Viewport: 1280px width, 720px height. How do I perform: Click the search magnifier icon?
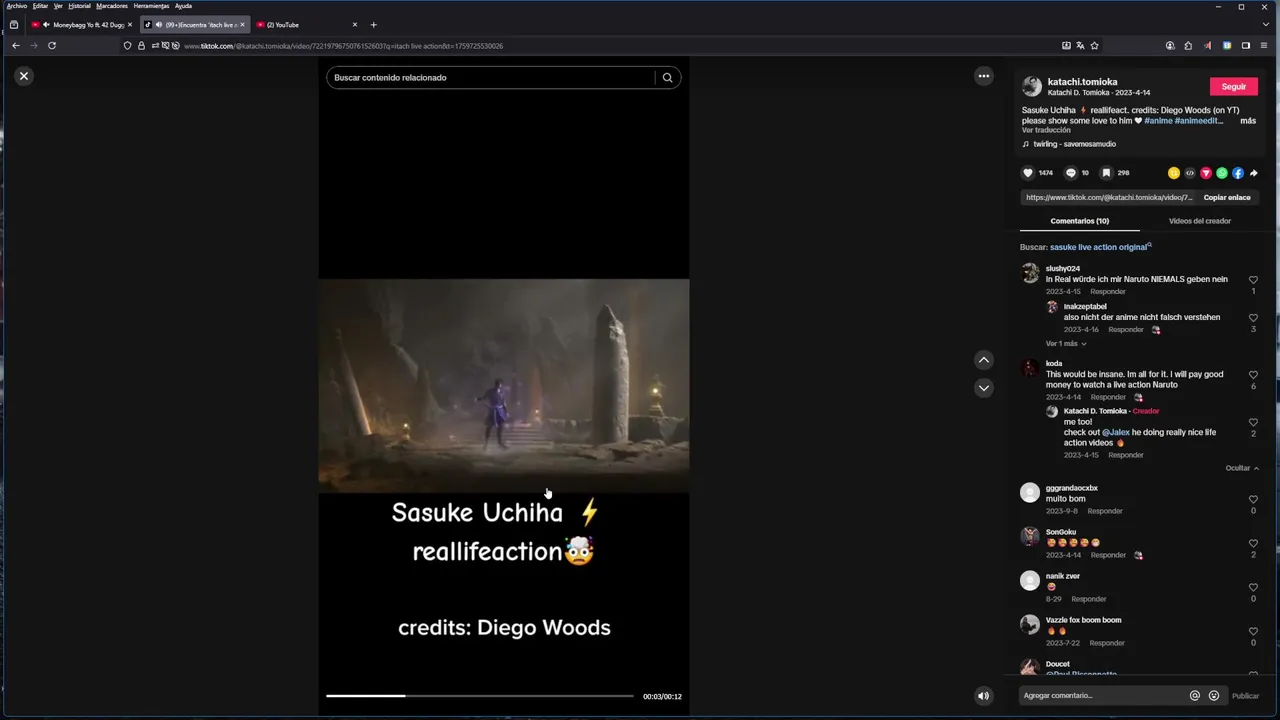[x=667, y=77]
